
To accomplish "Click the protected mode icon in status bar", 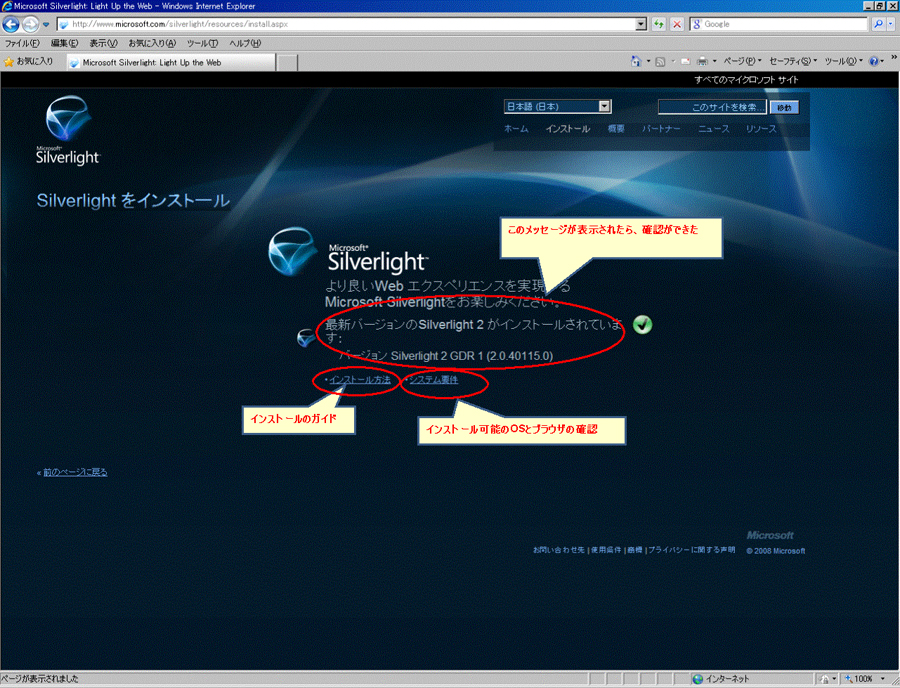I will click(825, 679).
